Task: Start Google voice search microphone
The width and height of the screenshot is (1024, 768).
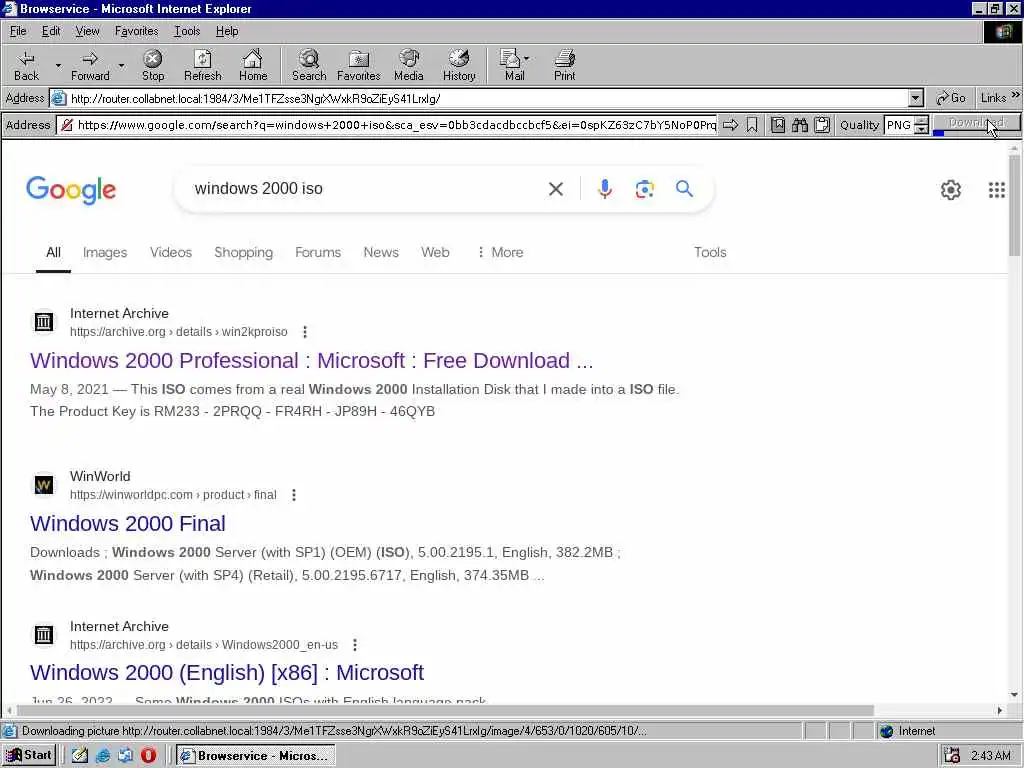Action: click(605, 189)
